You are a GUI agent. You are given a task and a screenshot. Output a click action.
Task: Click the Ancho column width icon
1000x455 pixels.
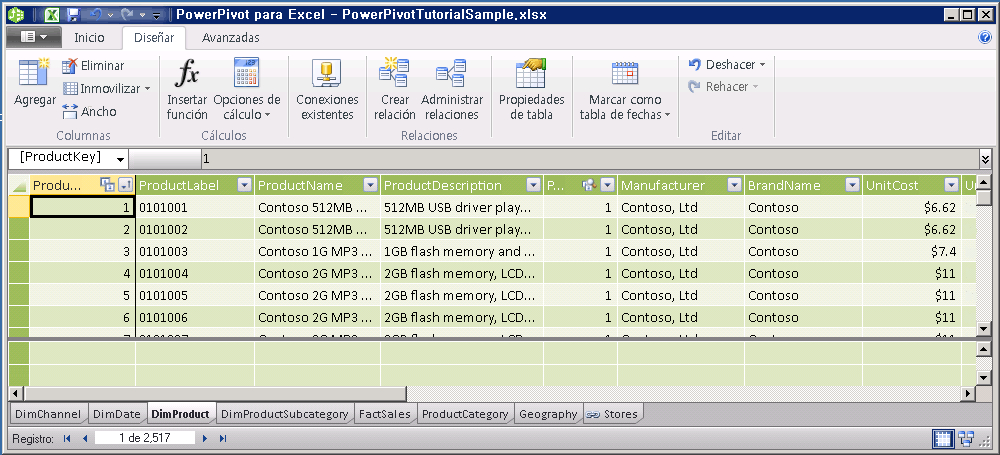coord(71,112)
